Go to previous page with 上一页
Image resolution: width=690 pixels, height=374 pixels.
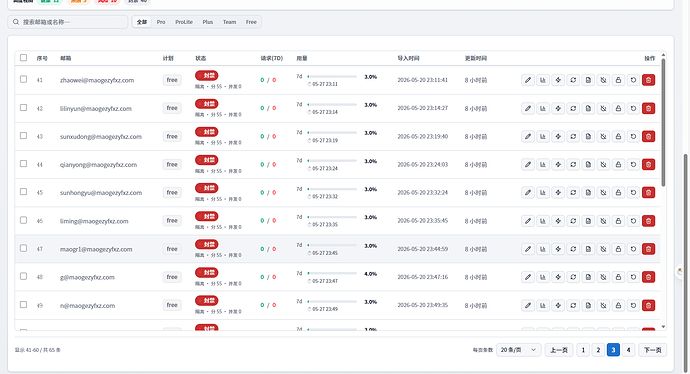coord(559,350)
